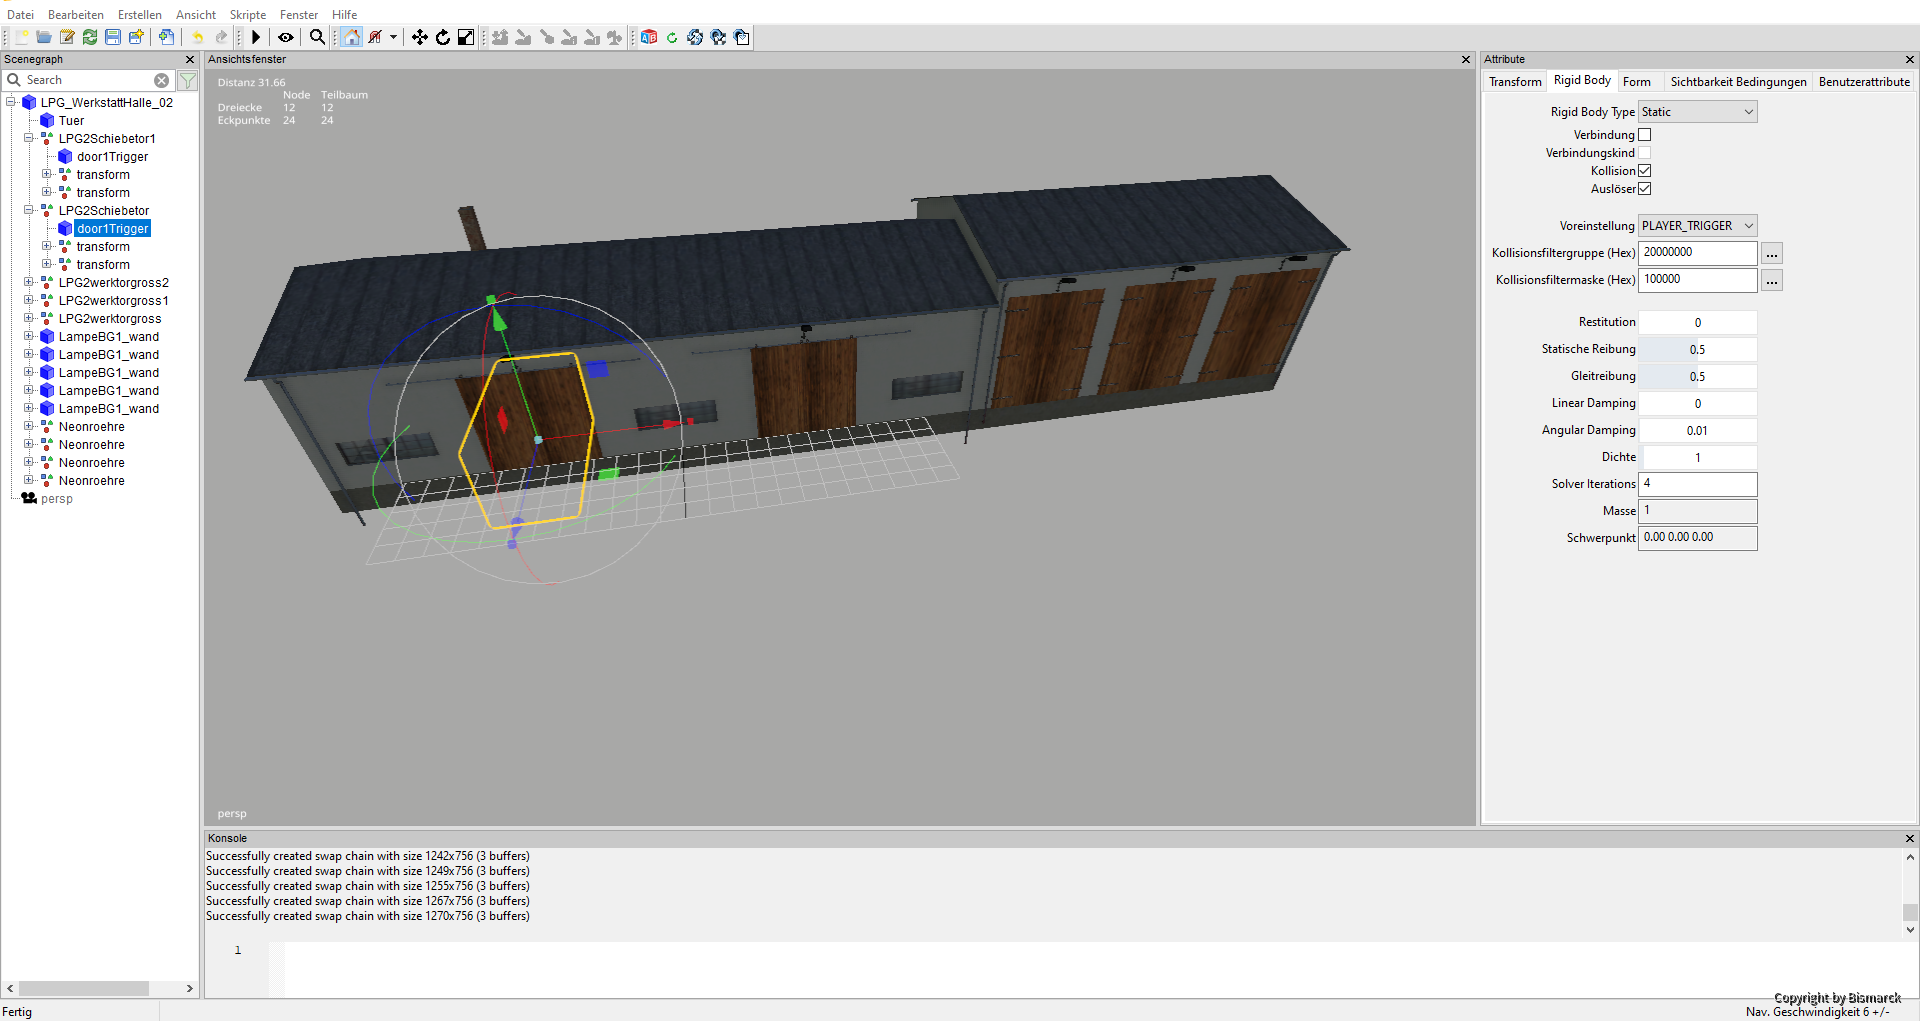Uncheck the Auslöser checkbox

pos(1645,189)
